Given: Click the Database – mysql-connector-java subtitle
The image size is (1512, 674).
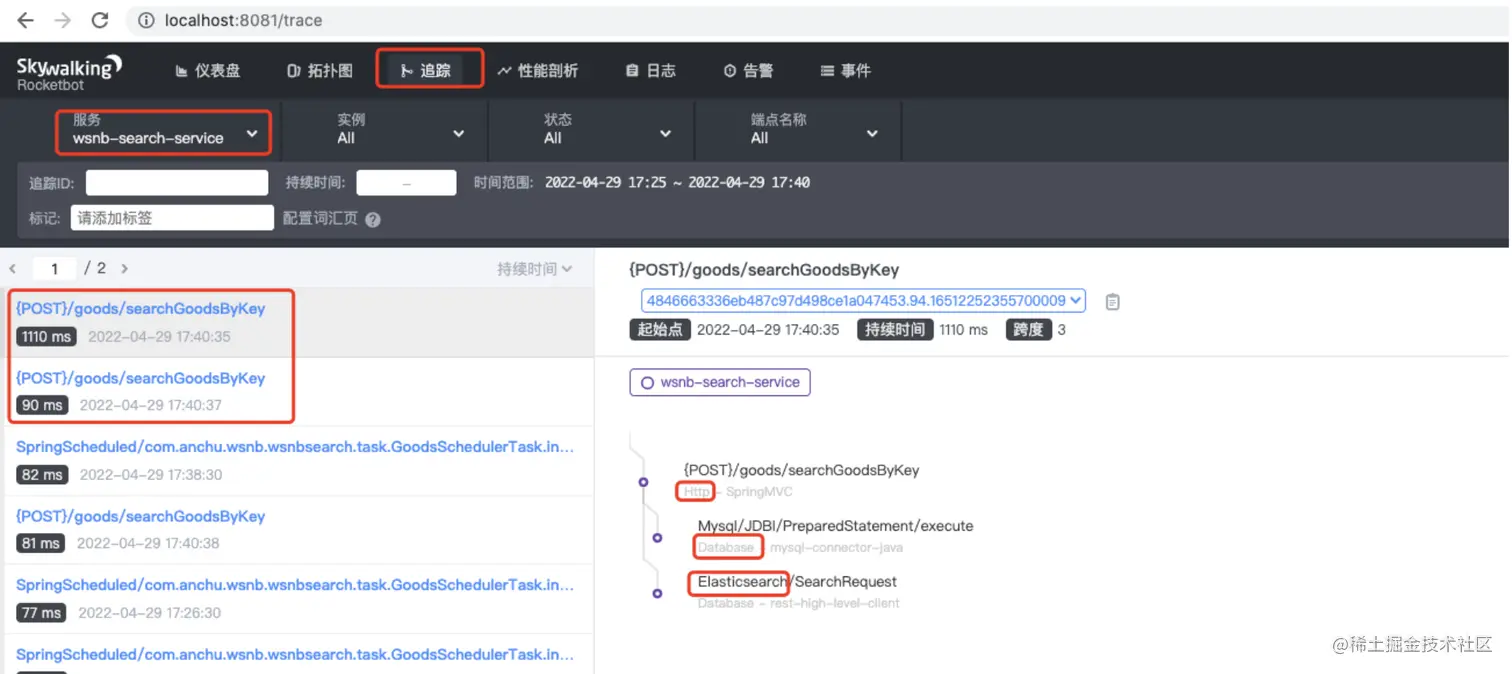Looking at the screenshot, I should pyautogui.click(x=800, y=548).
